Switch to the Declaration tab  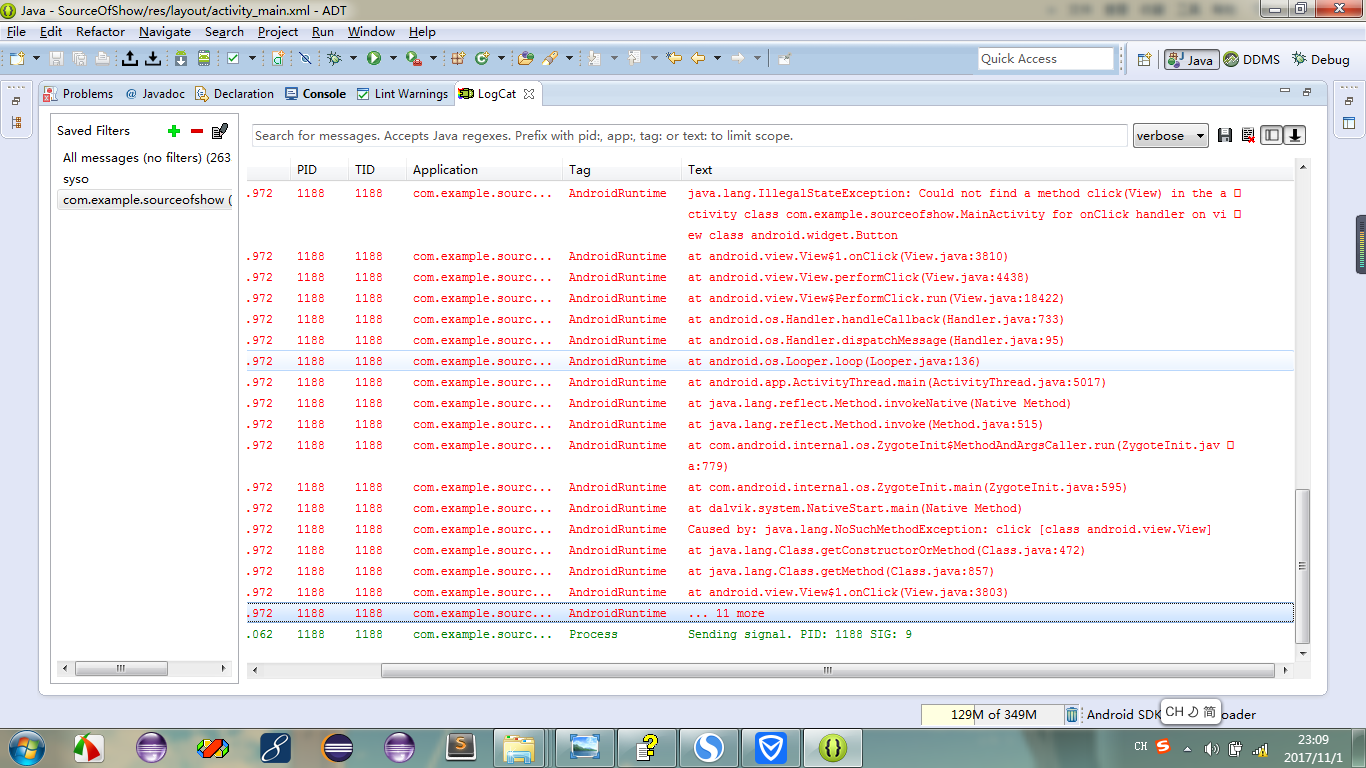pyautogui.click(x=235, y=94)
